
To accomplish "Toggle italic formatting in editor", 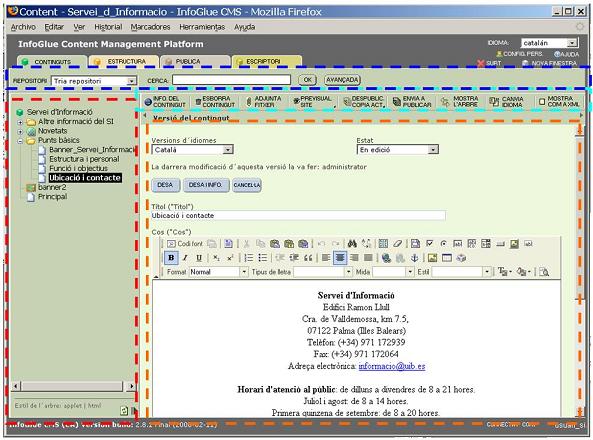I will (x=185, y=258).
